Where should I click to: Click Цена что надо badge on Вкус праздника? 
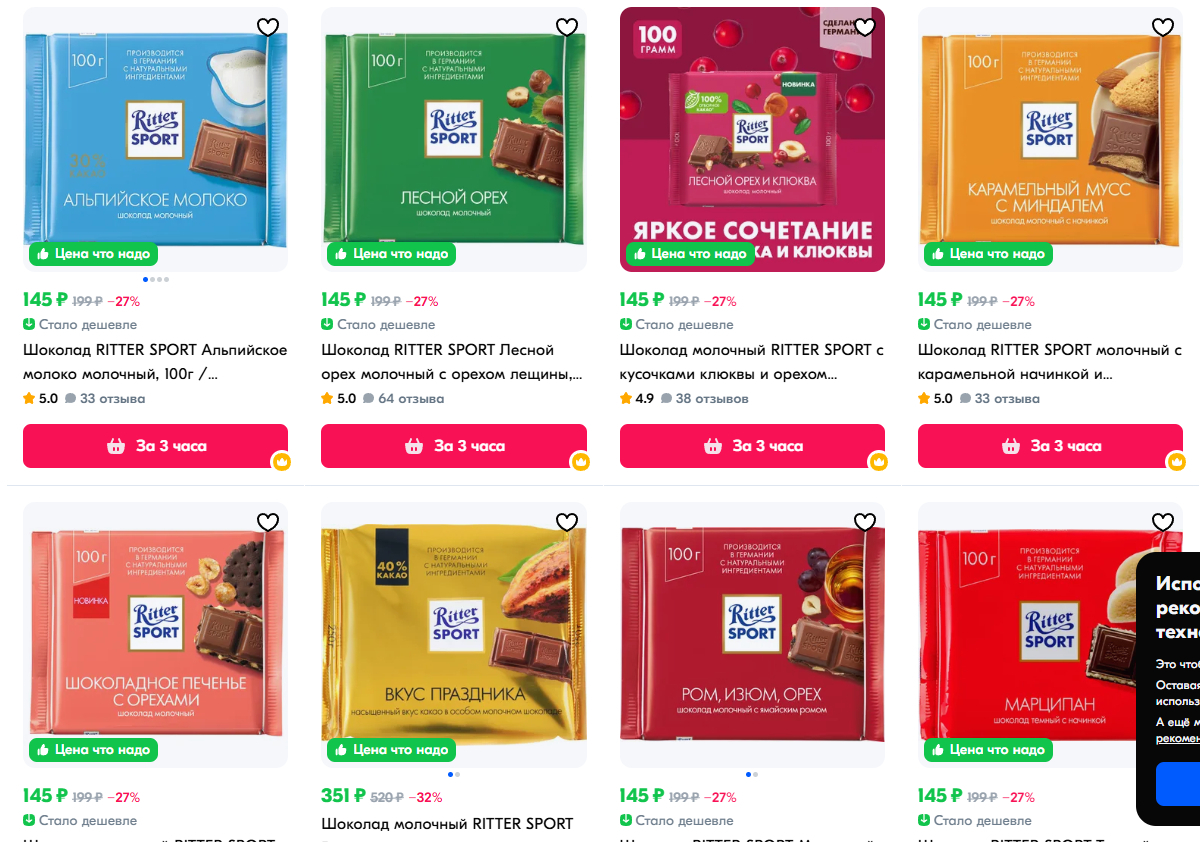389,749
